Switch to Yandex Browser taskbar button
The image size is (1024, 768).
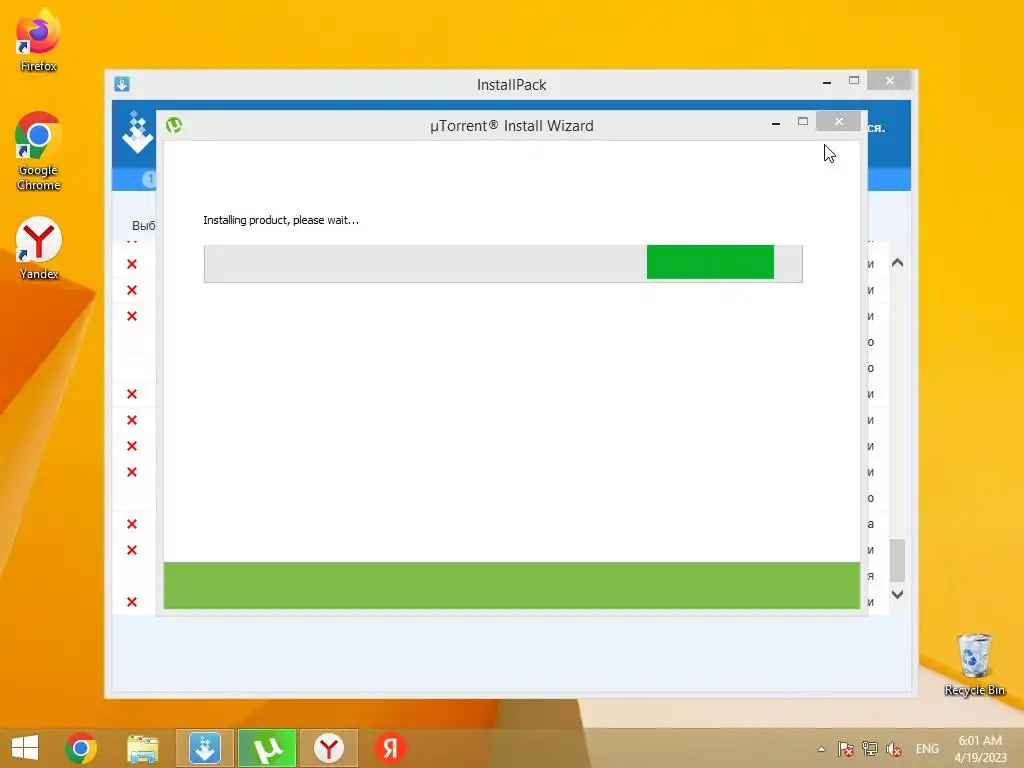pyautogui.click(x=328, y=748)
